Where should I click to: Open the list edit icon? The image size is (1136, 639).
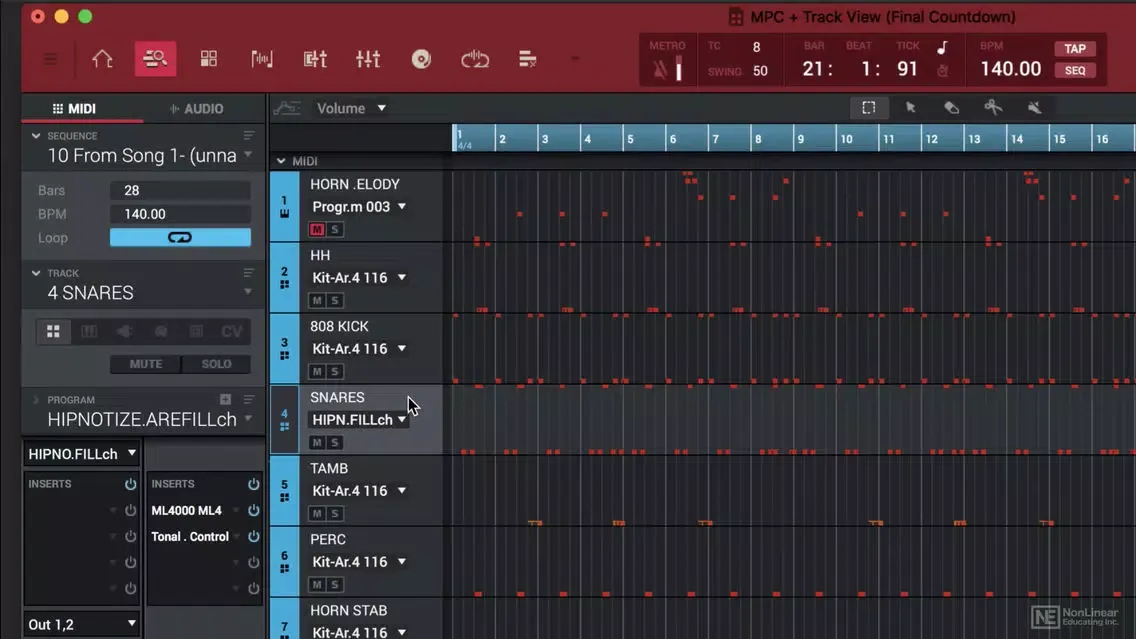pyautogui.click(x=527, y=59)
